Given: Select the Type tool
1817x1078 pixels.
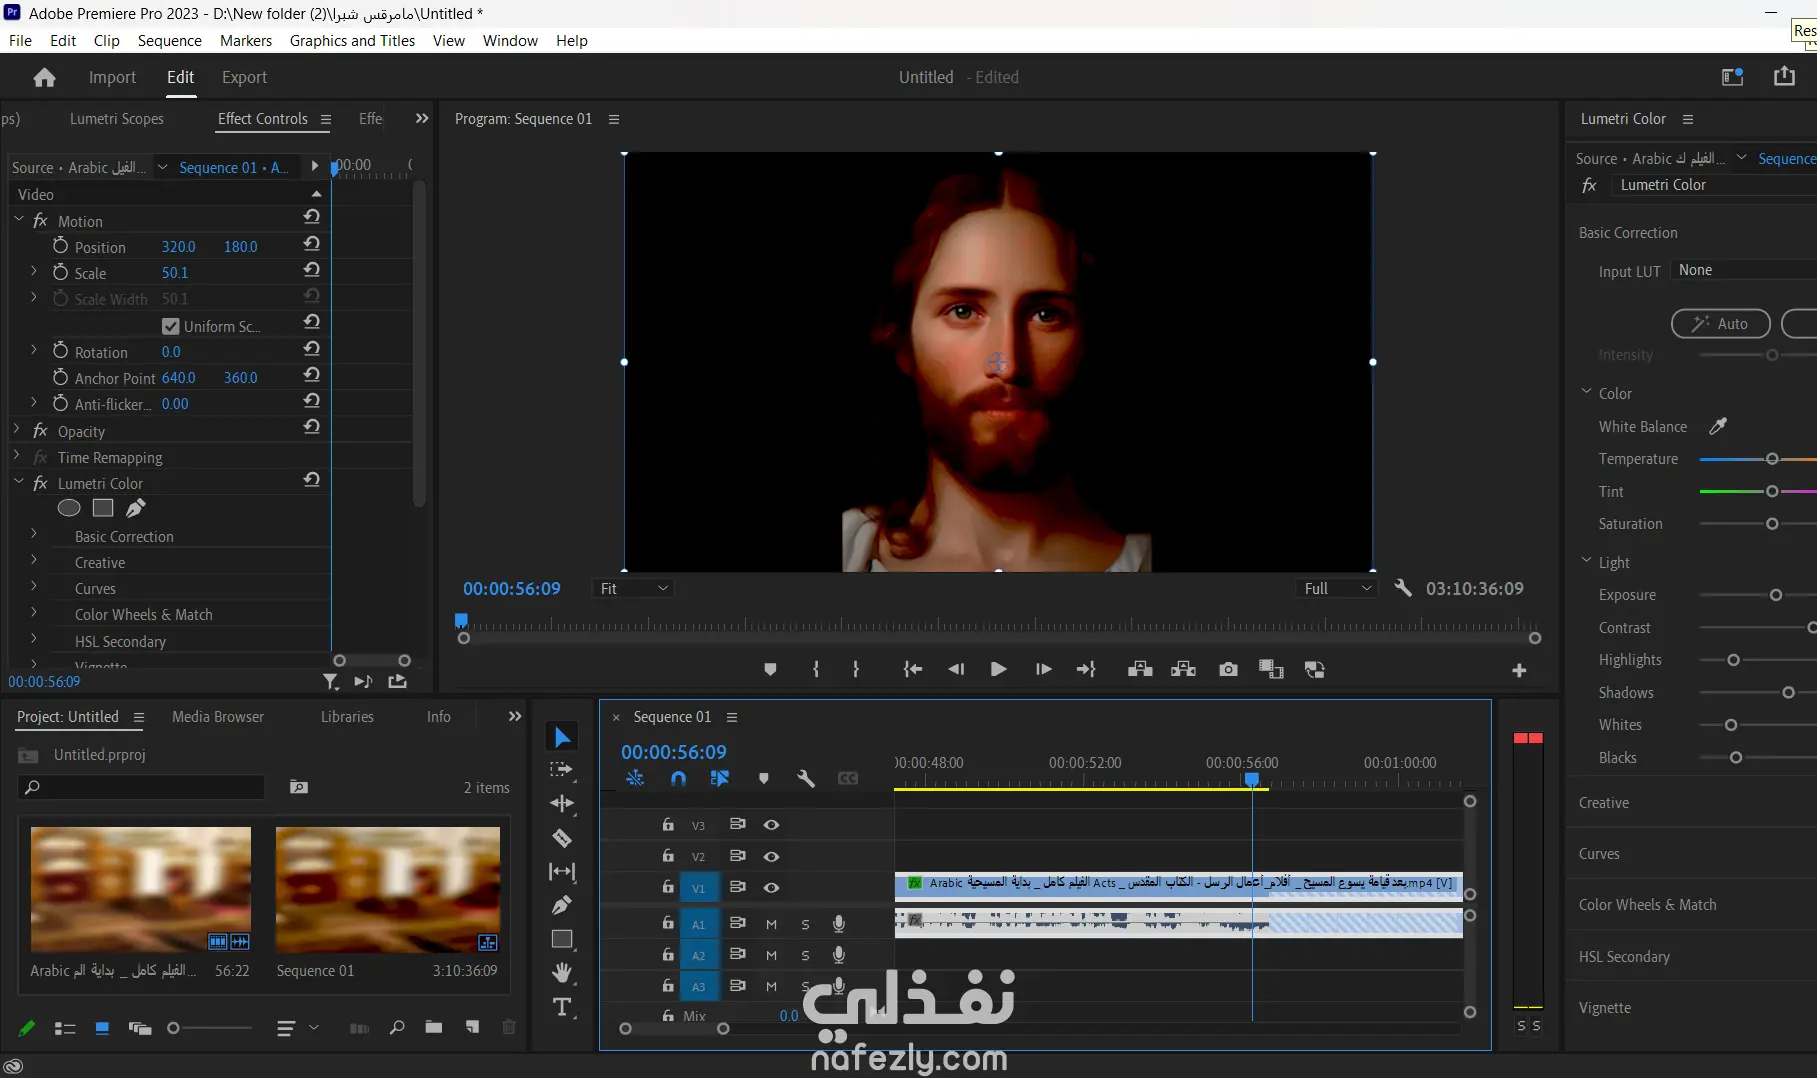Looking at the screenshot, I should click(x=562, y=1007).
